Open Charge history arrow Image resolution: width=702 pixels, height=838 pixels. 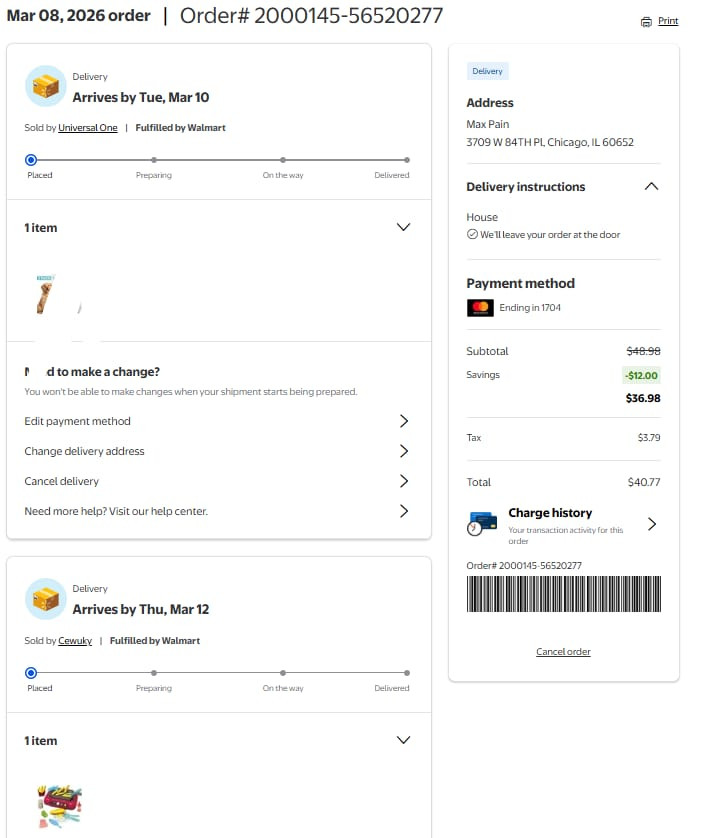[x=651, y=524]
